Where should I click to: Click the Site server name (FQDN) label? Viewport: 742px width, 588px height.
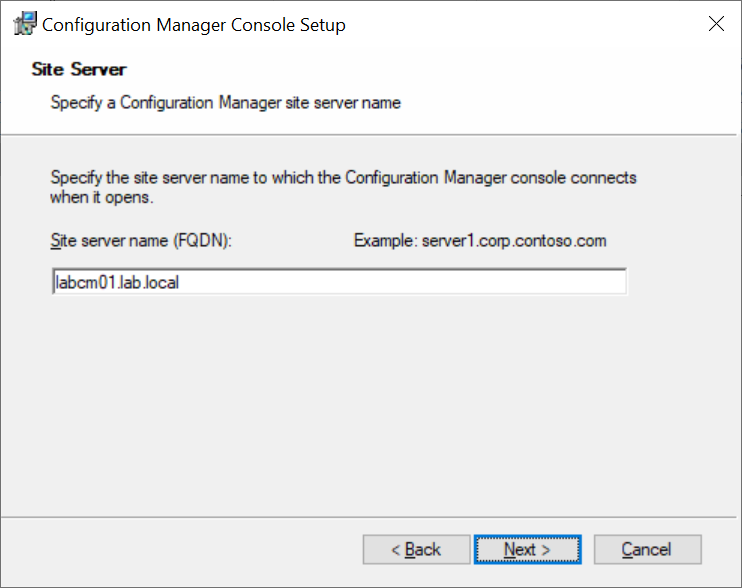[x=141, y=241]
